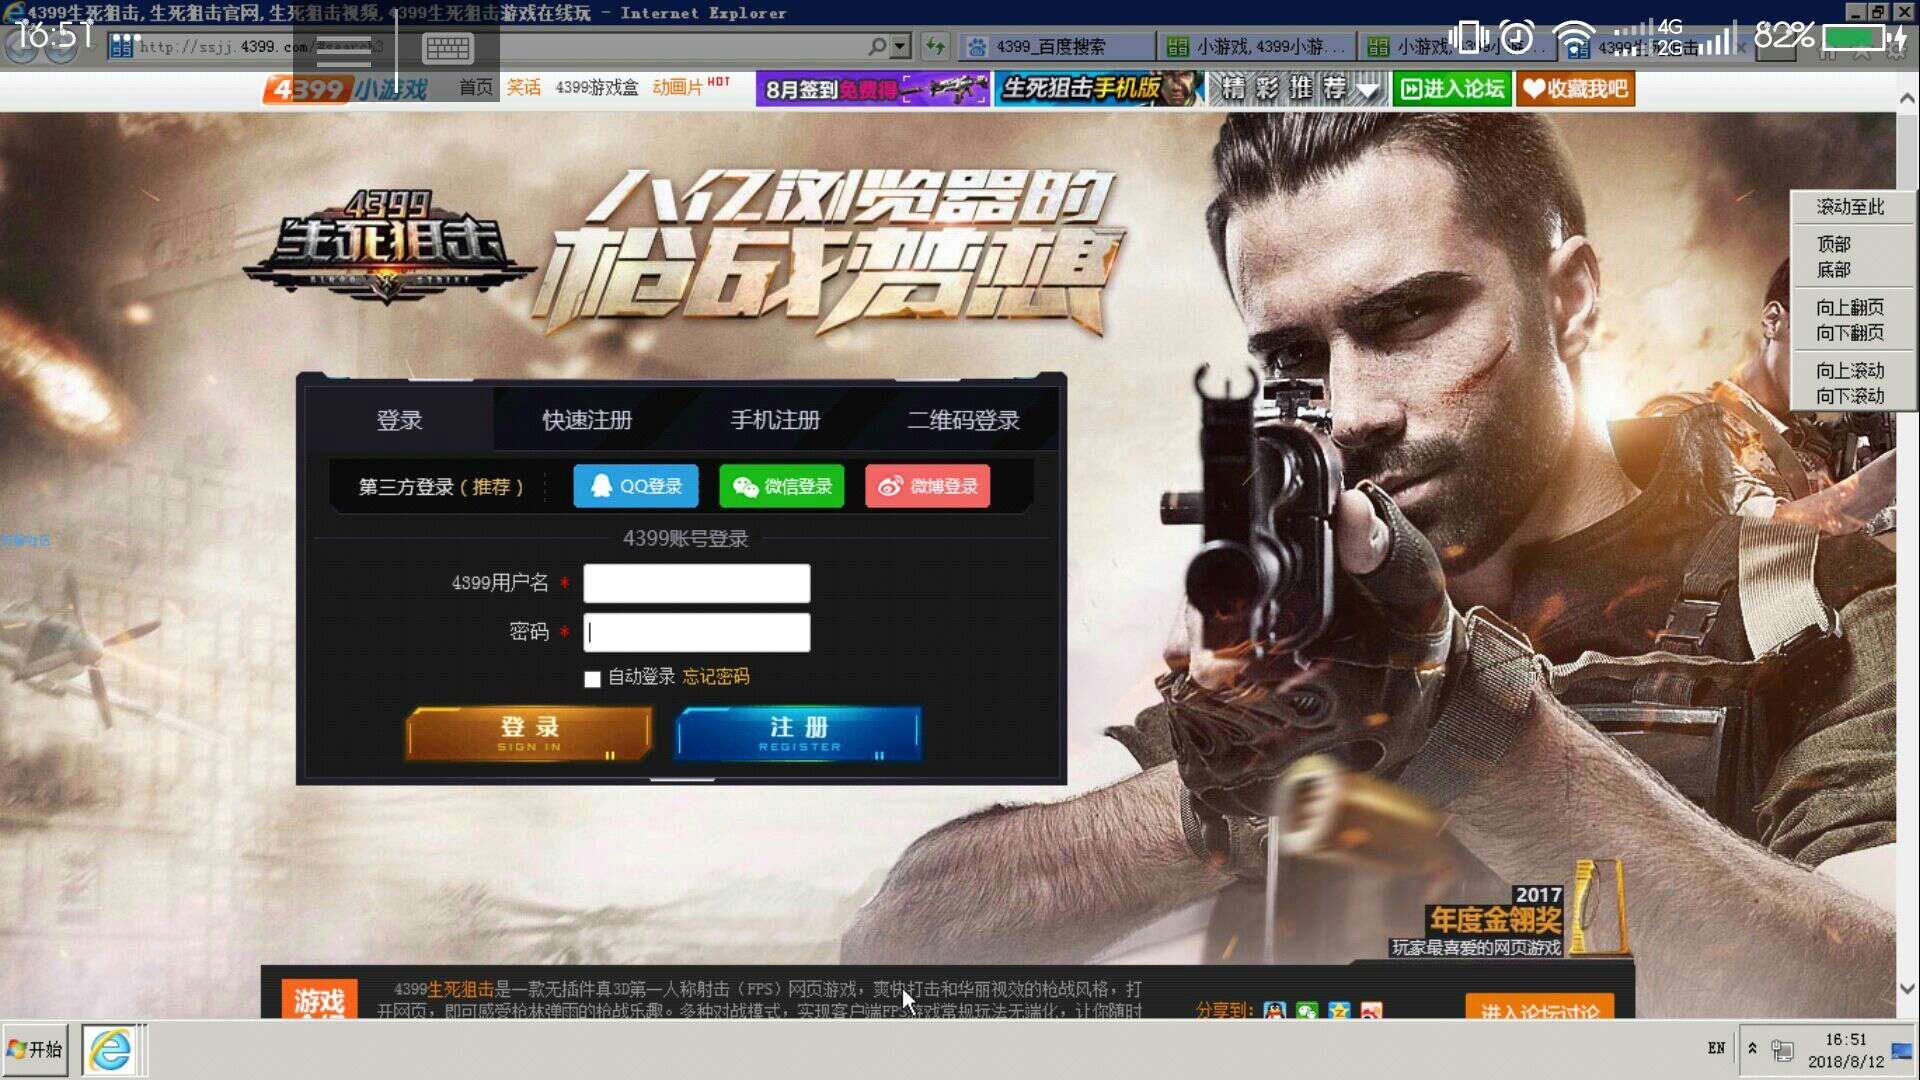Open the 忘记密码 link
Viewport: 1920px width, 1080px height.
716,677
